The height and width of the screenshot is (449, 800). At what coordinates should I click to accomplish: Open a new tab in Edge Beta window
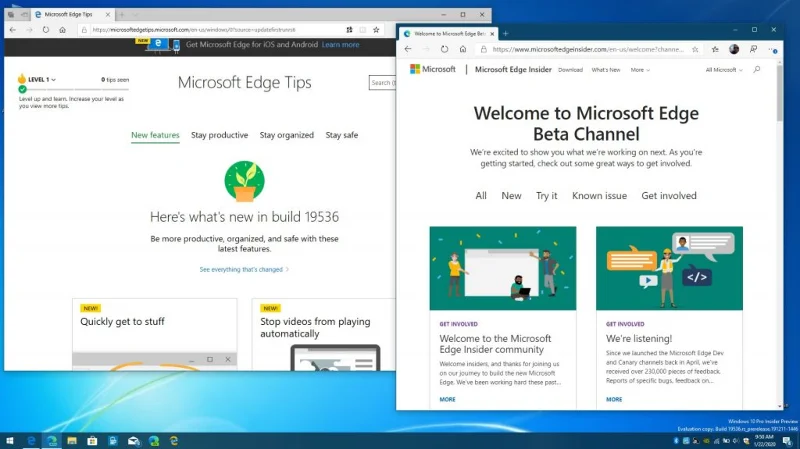(x=506, y=34)
